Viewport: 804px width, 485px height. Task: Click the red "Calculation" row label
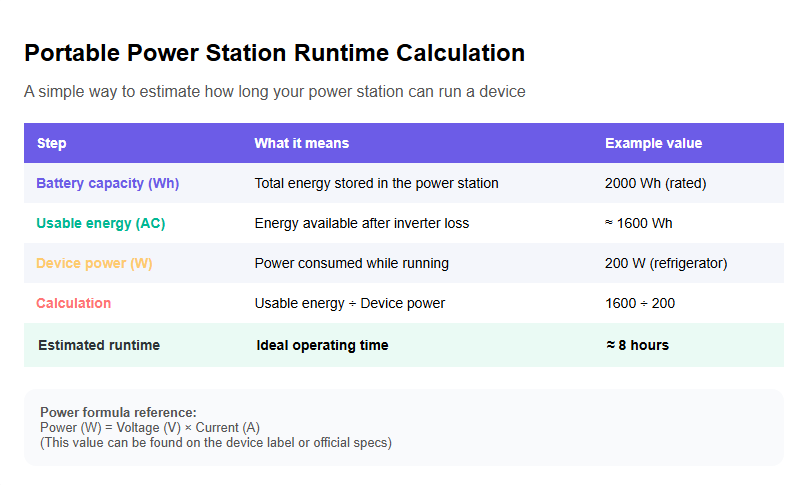(x=73, y=303)
